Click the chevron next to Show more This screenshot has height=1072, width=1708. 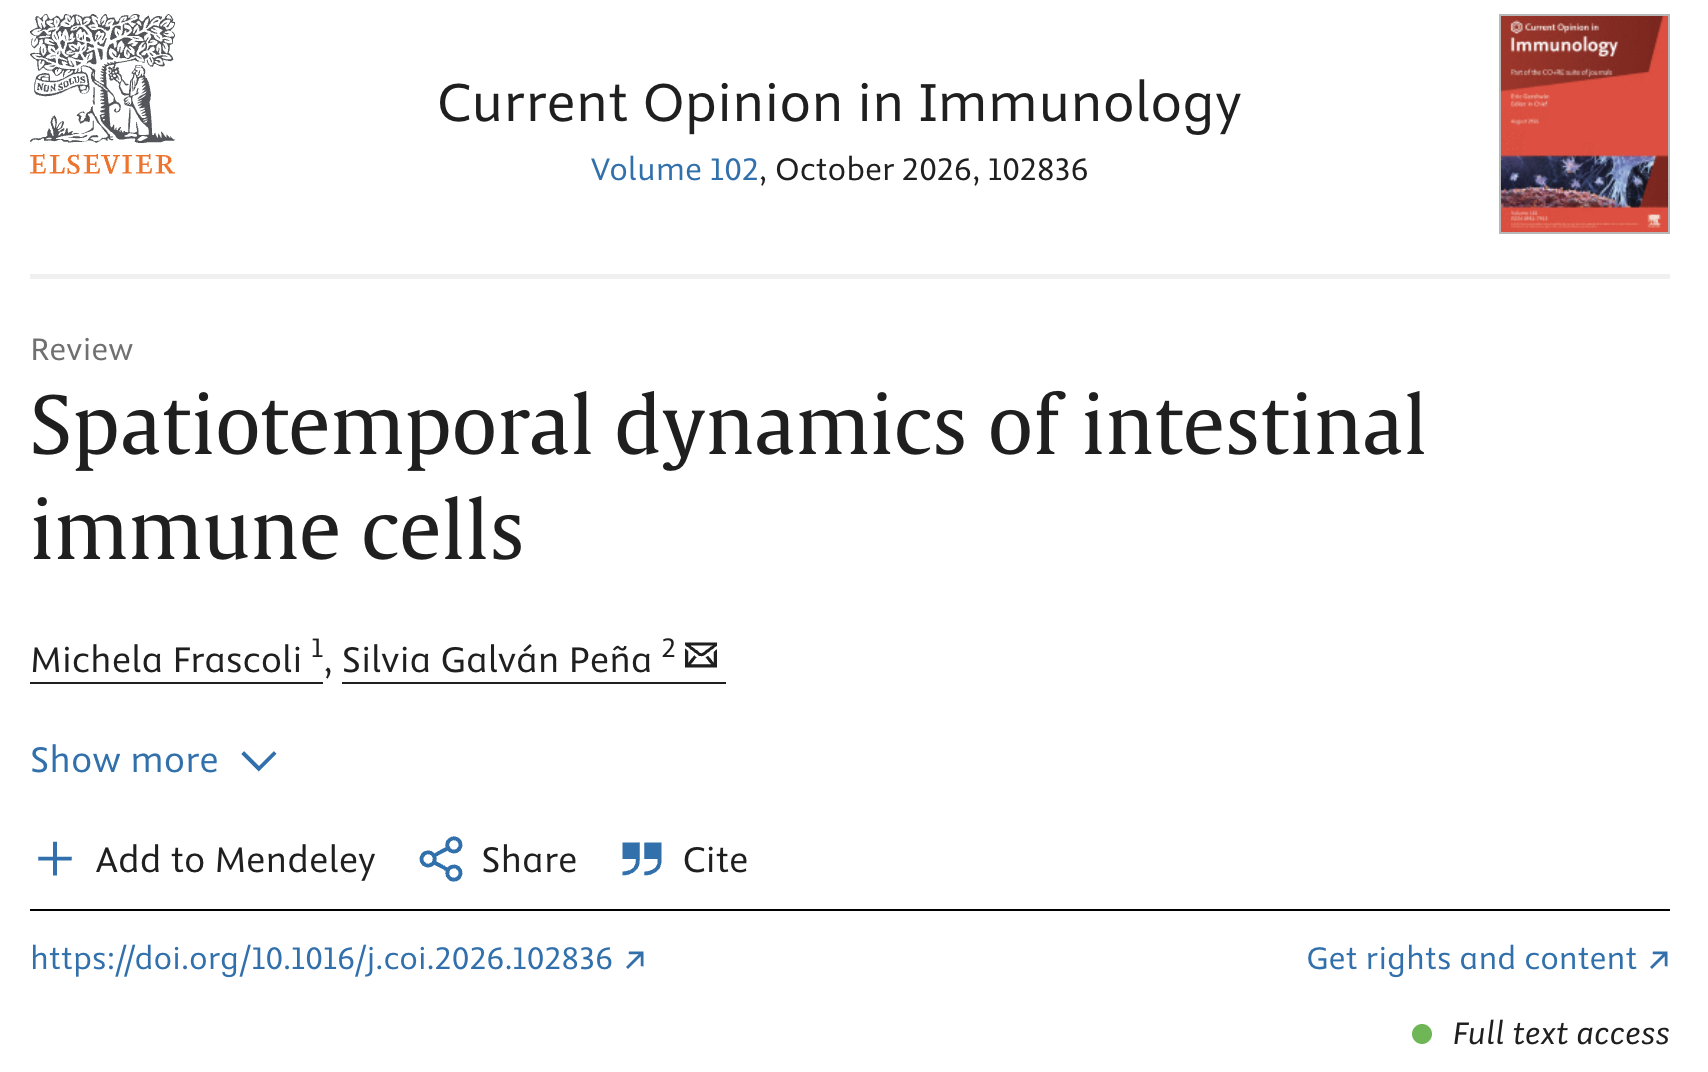(259, 762)
